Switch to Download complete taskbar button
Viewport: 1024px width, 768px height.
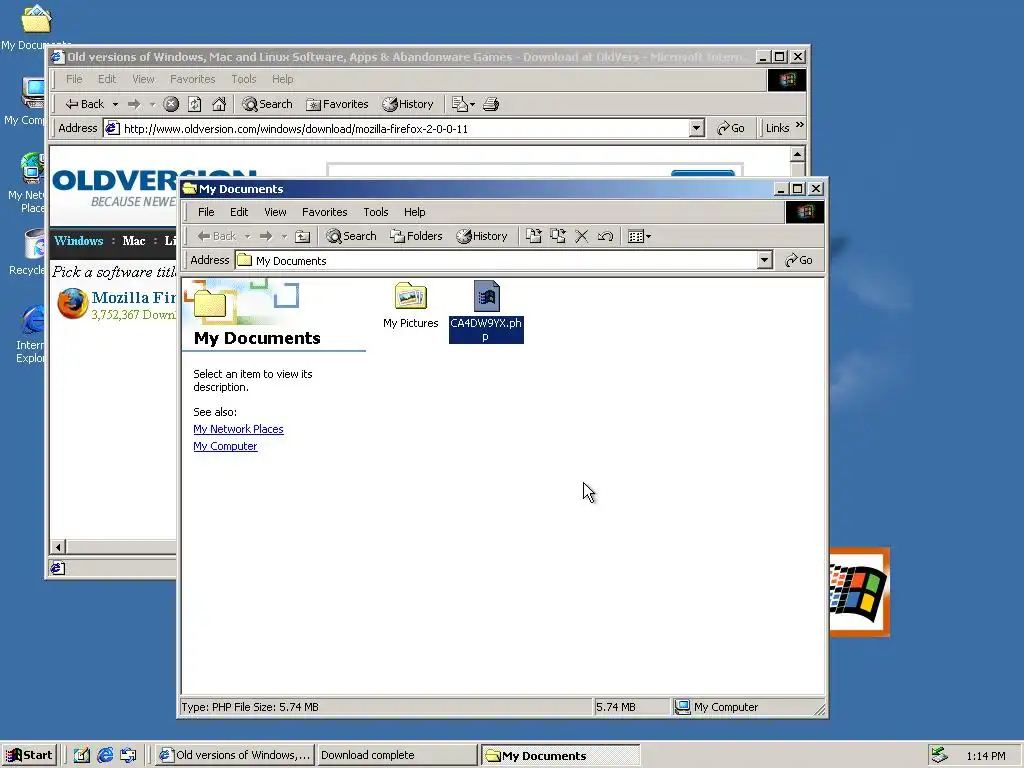[x=396, y=755]
